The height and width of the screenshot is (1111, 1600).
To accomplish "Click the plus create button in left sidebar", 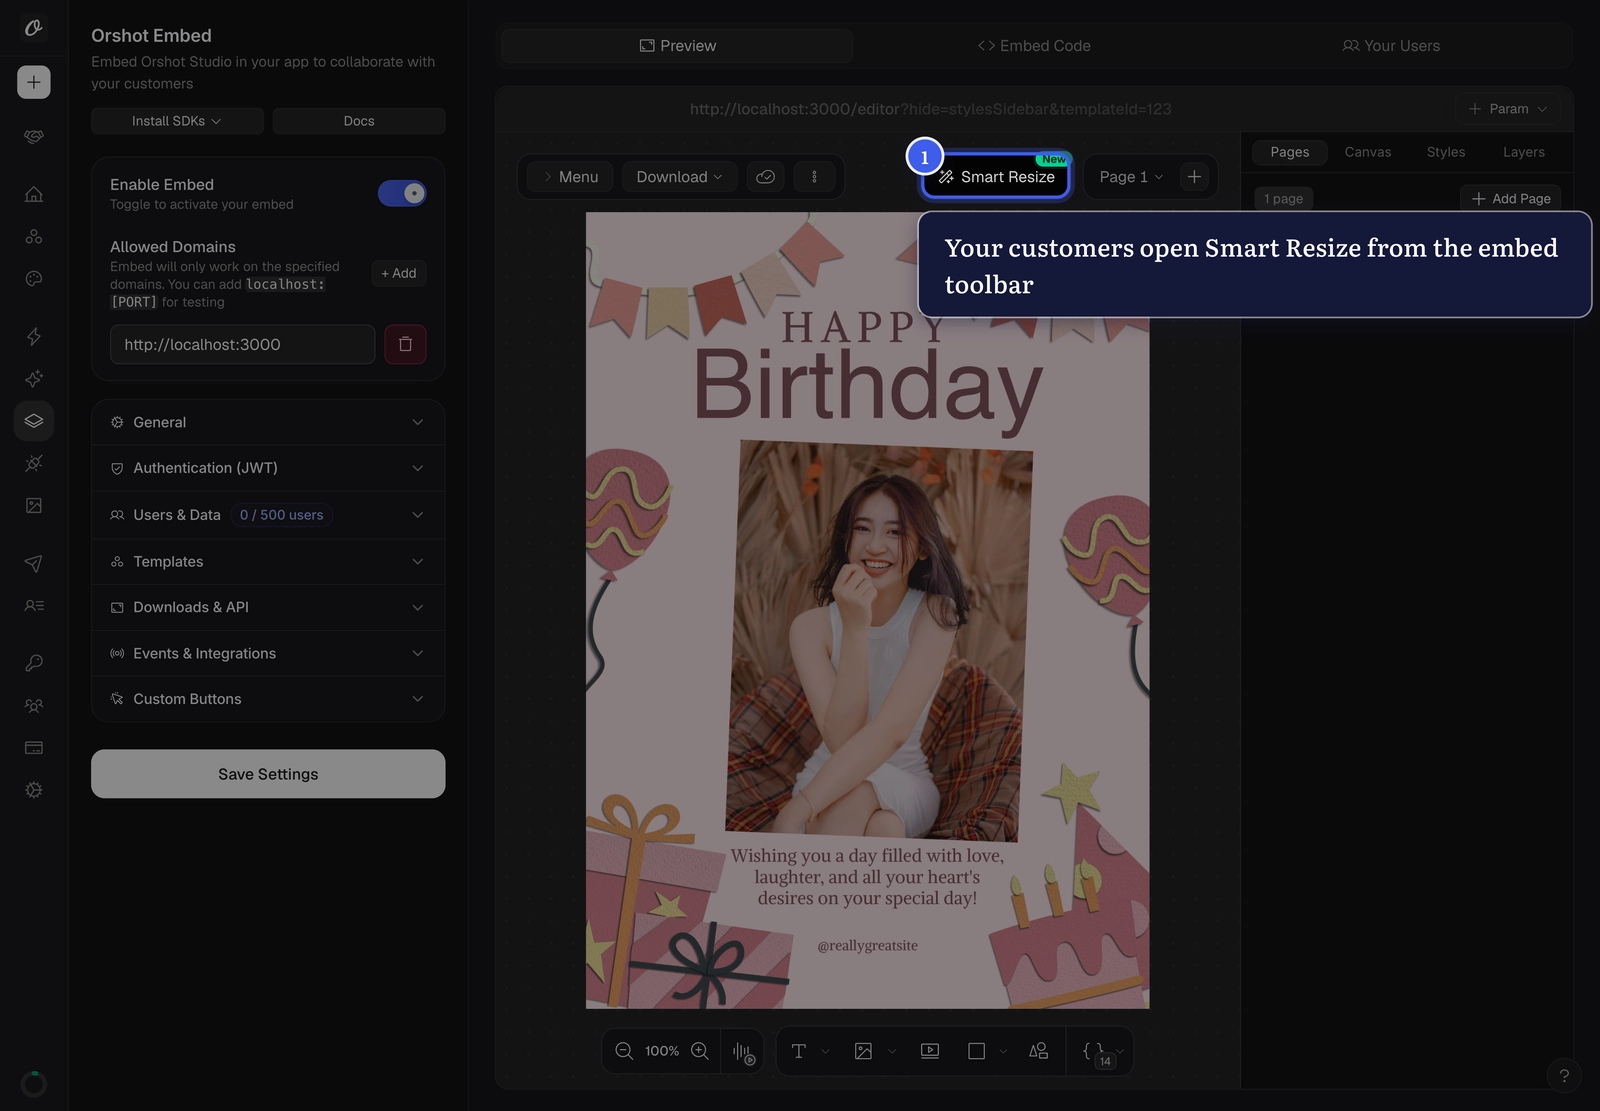I will click(x=34, y=82).
